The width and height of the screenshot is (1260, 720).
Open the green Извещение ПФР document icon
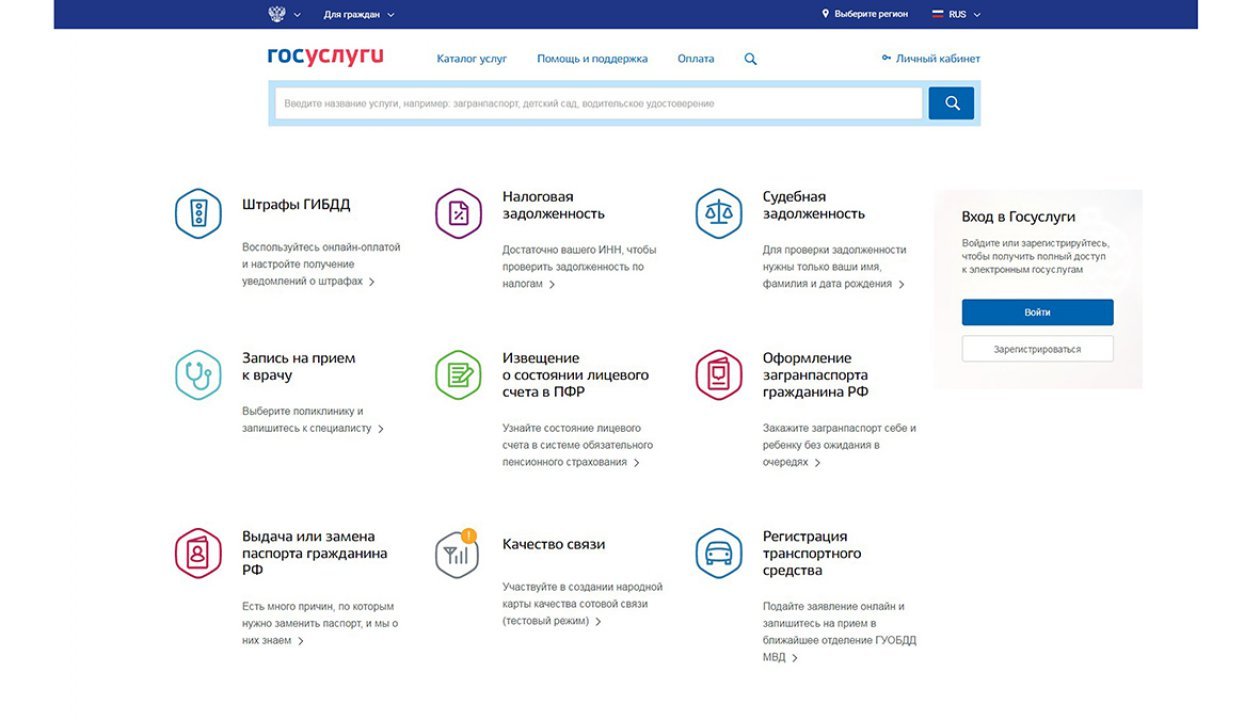pyautogui.click(x=458, y=375)
